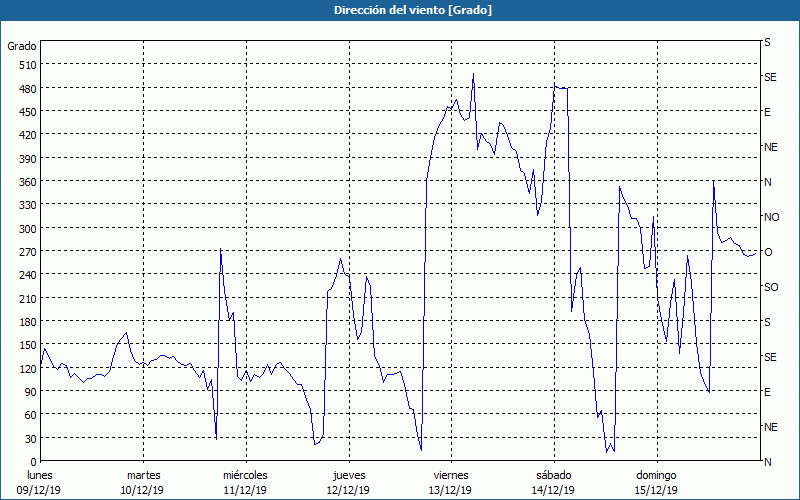This screenshot has height=500, width=800.
Task: Click compass 'N' at the 0 level
Action: (x=767, y=462)
